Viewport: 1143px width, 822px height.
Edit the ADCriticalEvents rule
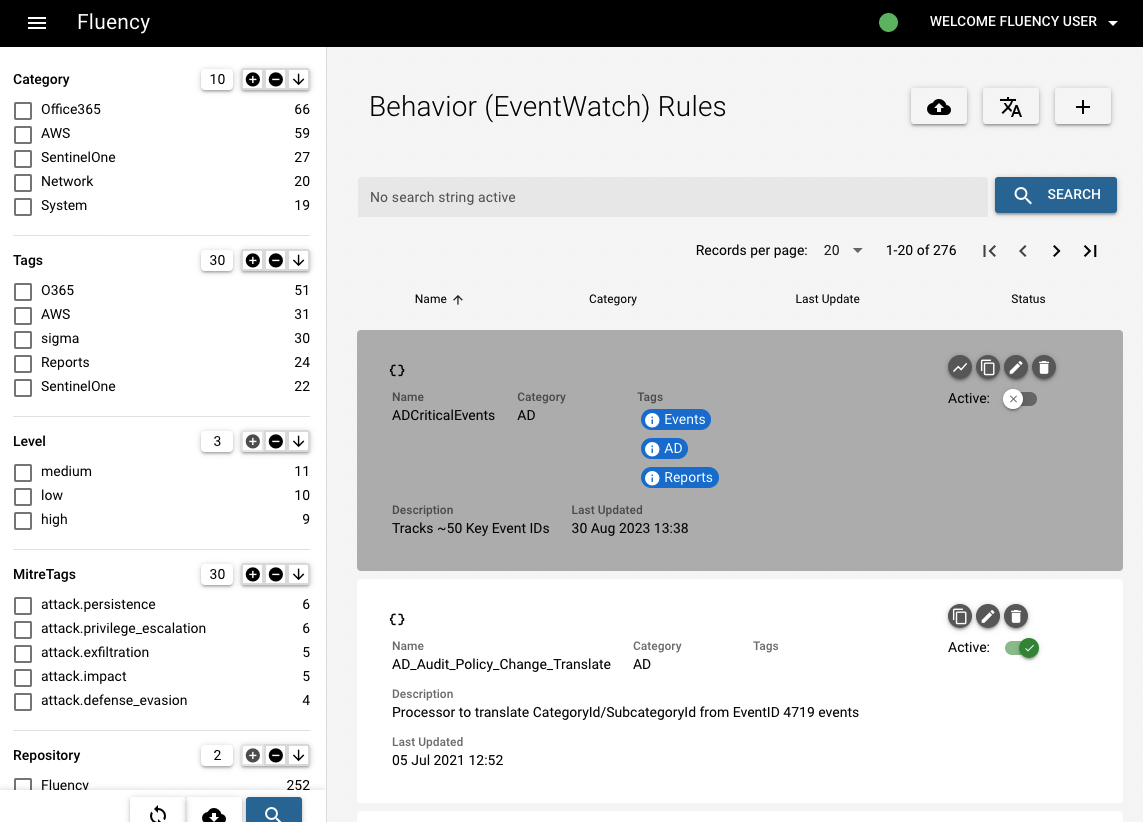(1015, 367)
